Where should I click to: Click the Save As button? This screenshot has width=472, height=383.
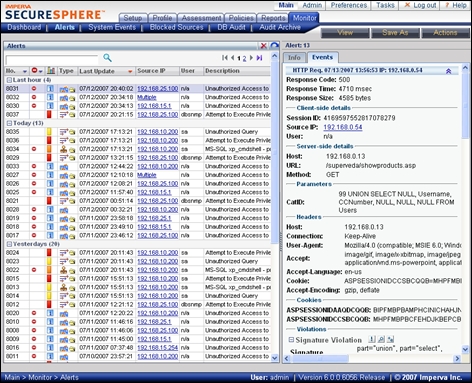point(395,33)
